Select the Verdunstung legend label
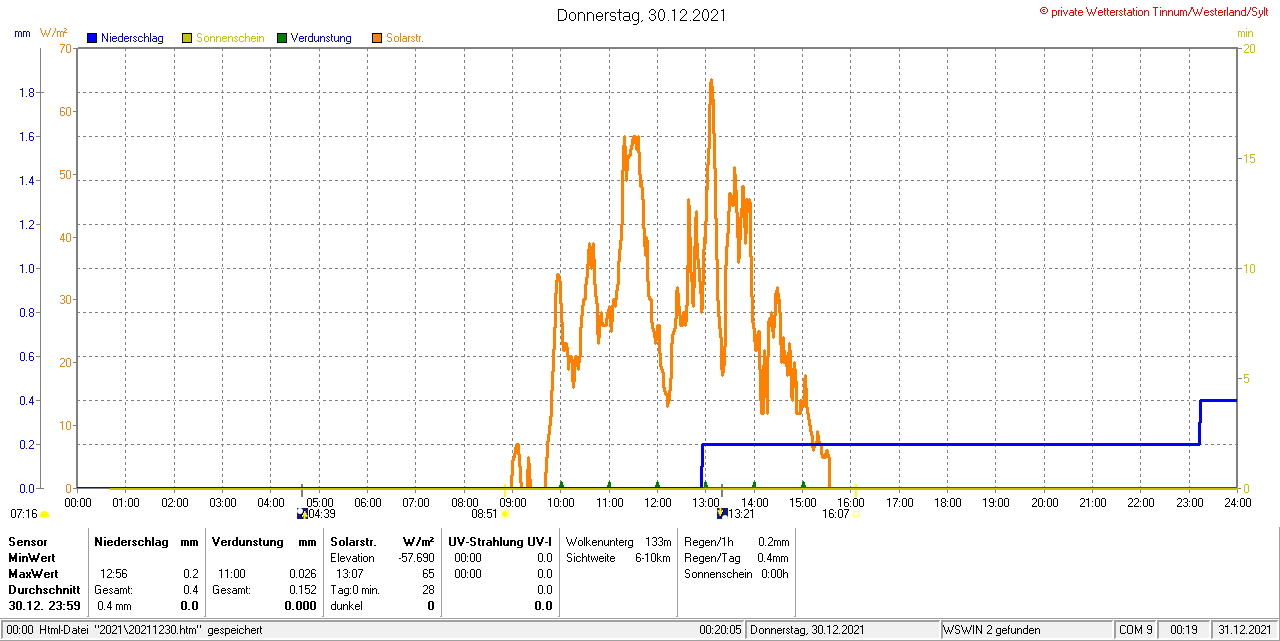Viewport: 1280px width, 641px height. (x=321, y=38)
